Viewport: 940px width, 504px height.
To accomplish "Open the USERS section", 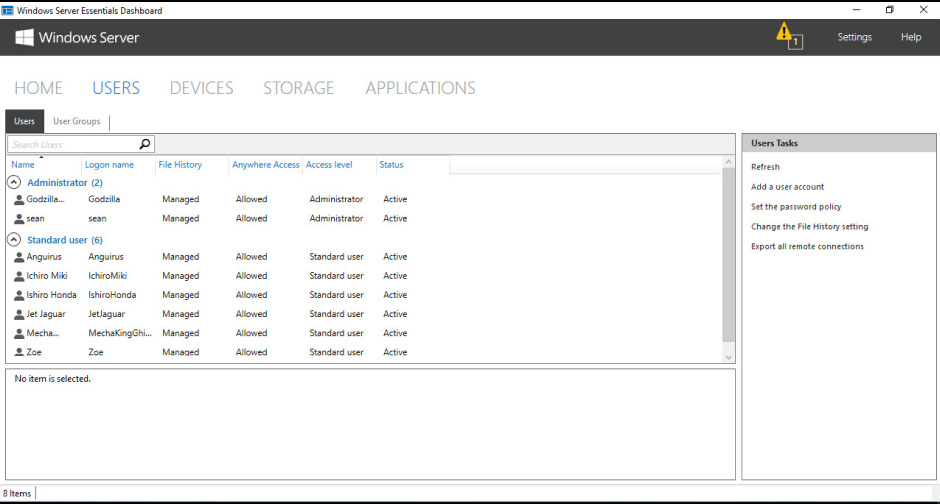I will tap(116, 88).
